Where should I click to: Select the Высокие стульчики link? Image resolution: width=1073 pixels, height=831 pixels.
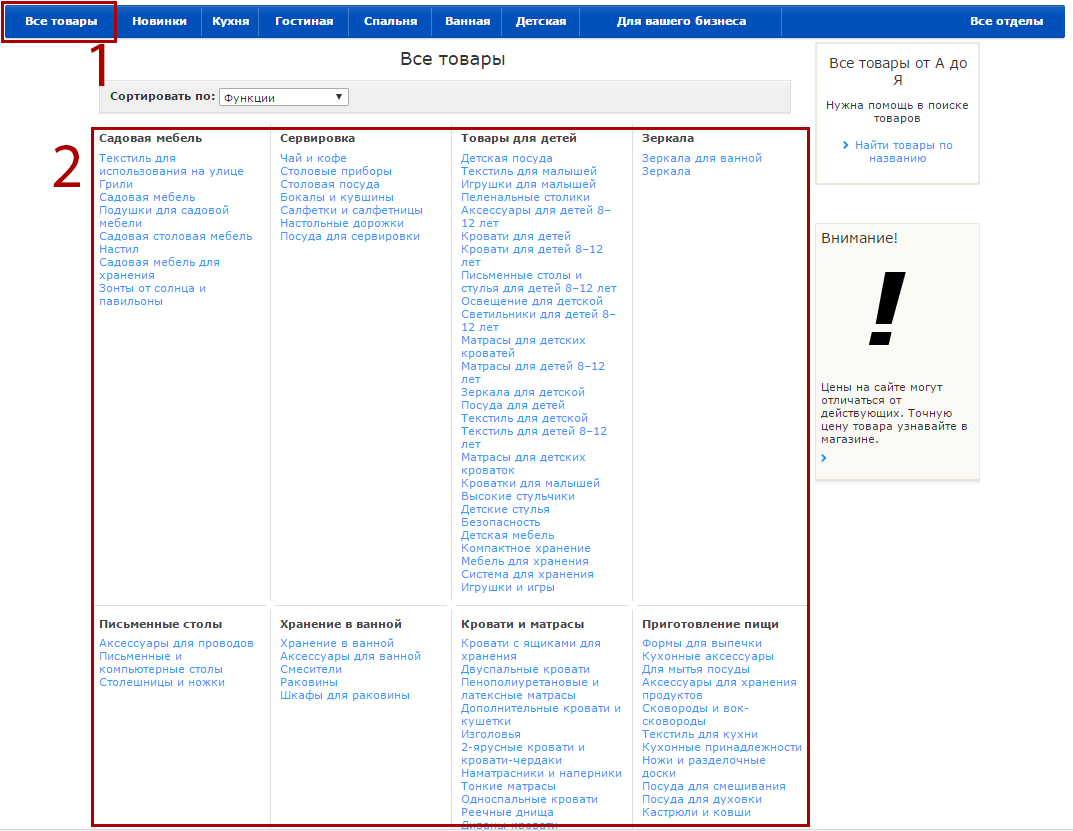pos(517,496)
